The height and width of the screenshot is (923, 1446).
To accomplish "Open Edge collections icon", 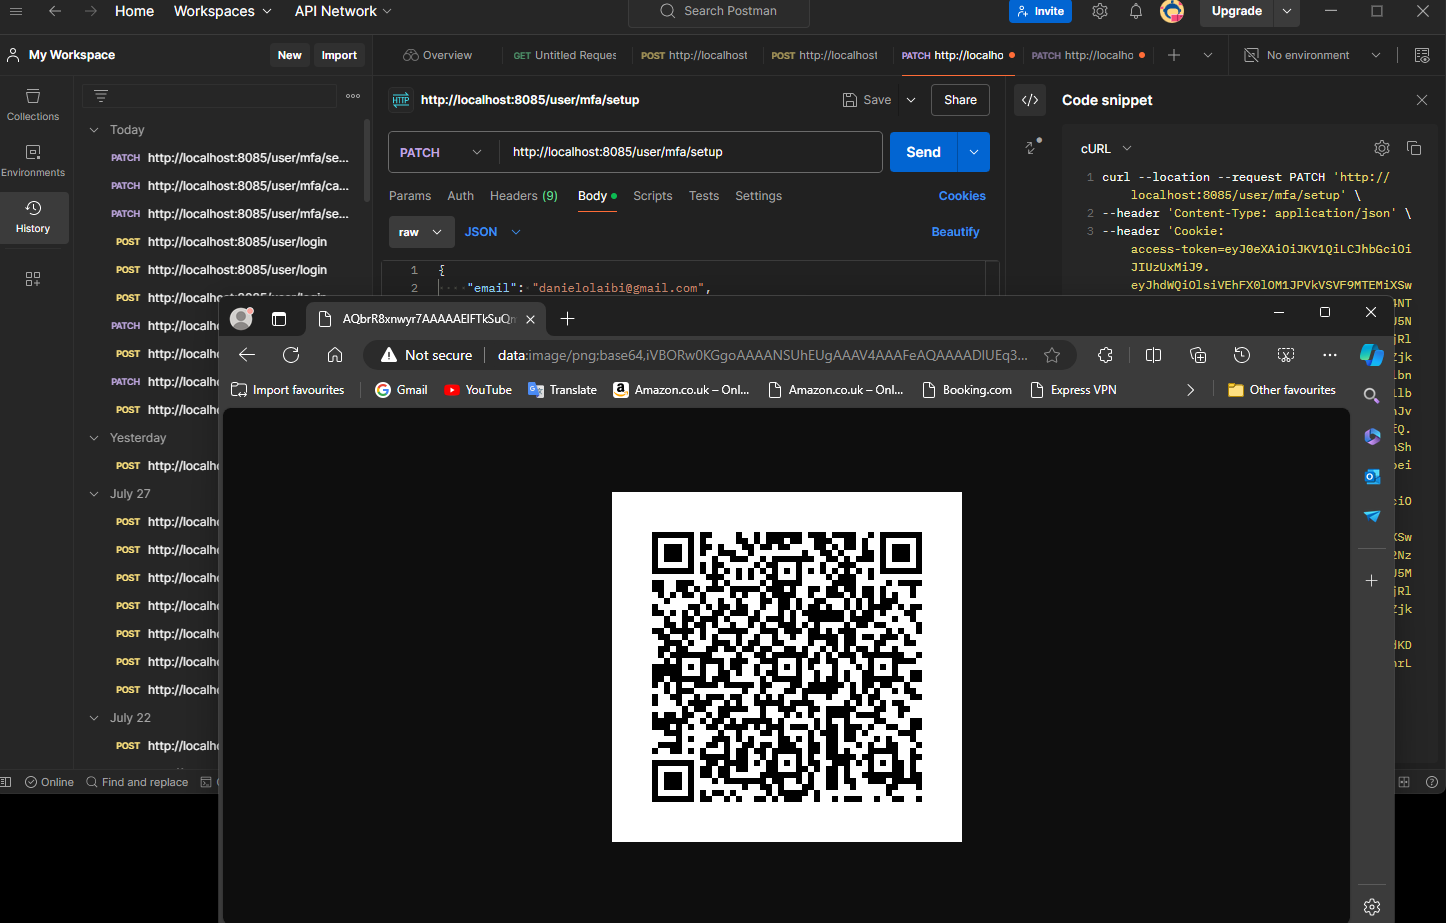I will (1198, 355).
